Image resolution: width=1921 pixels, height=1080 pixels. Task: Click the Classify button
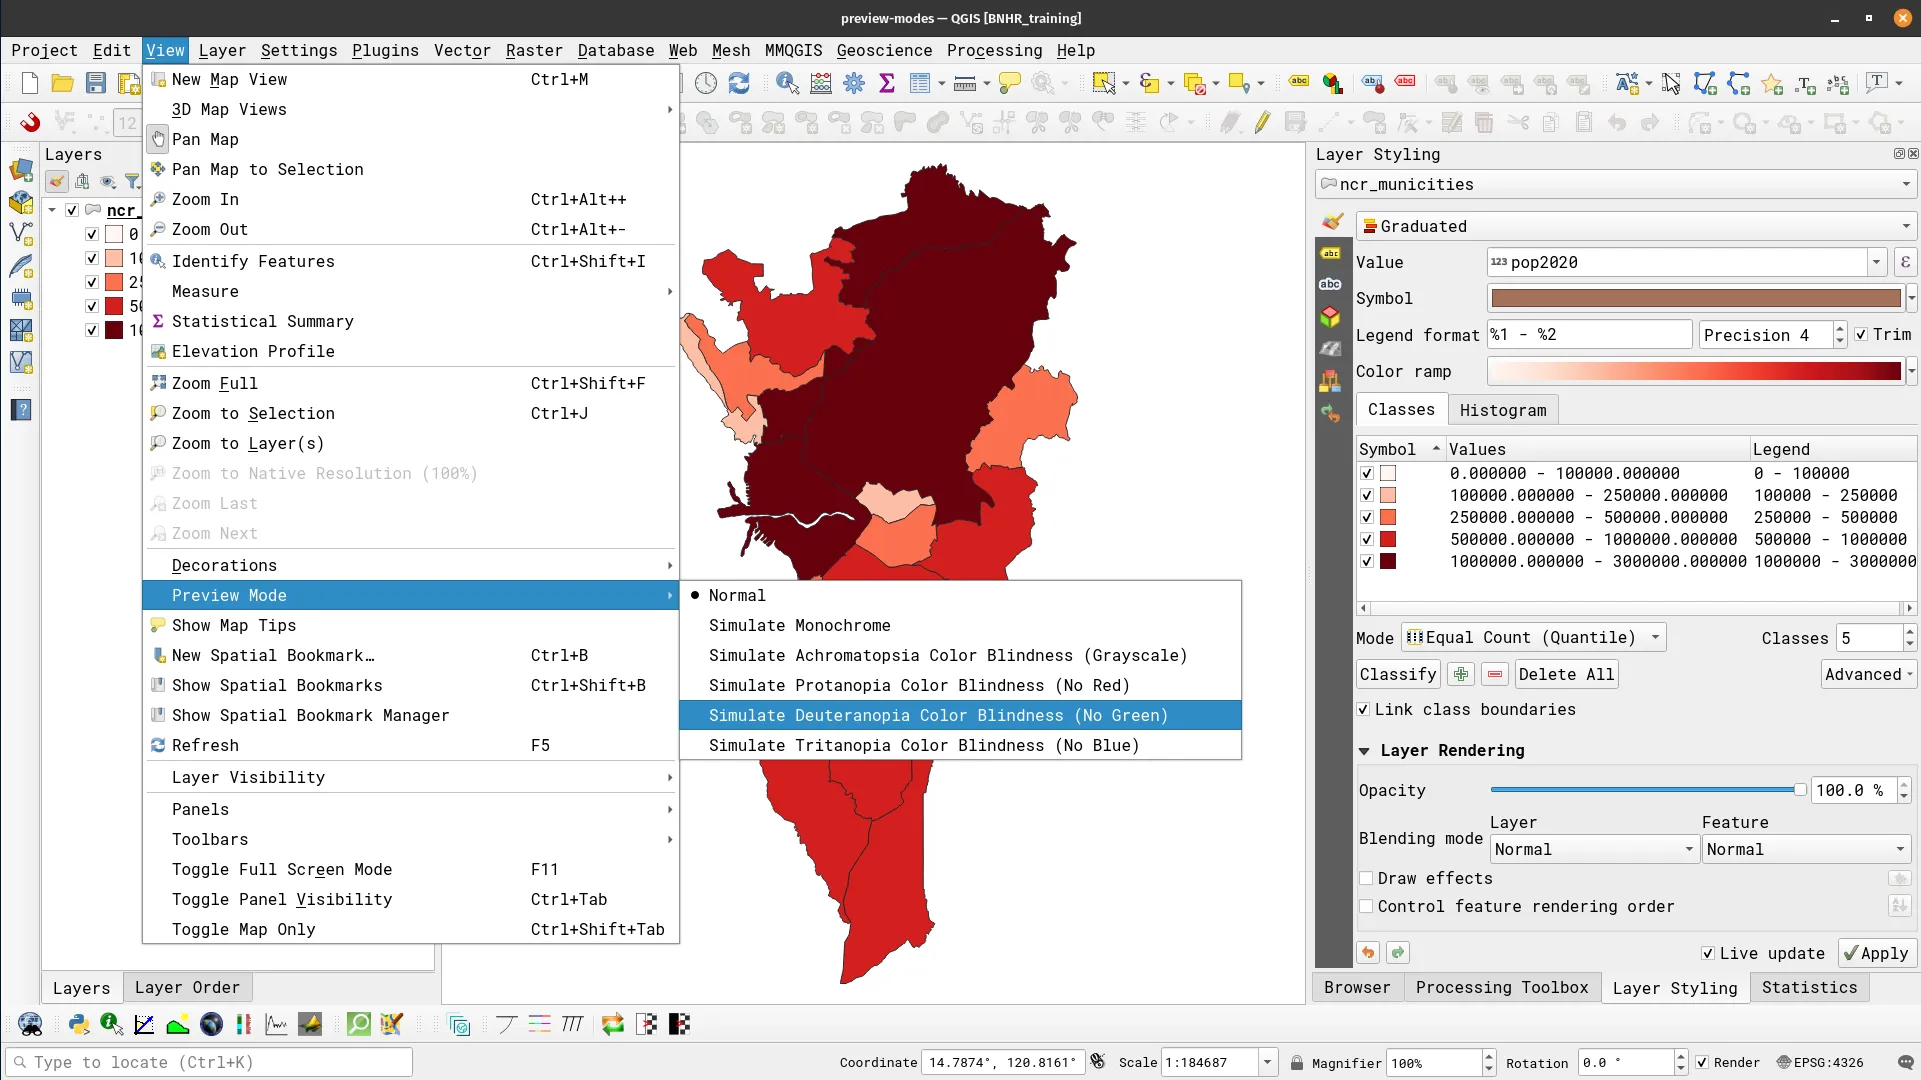point(1397,674)
